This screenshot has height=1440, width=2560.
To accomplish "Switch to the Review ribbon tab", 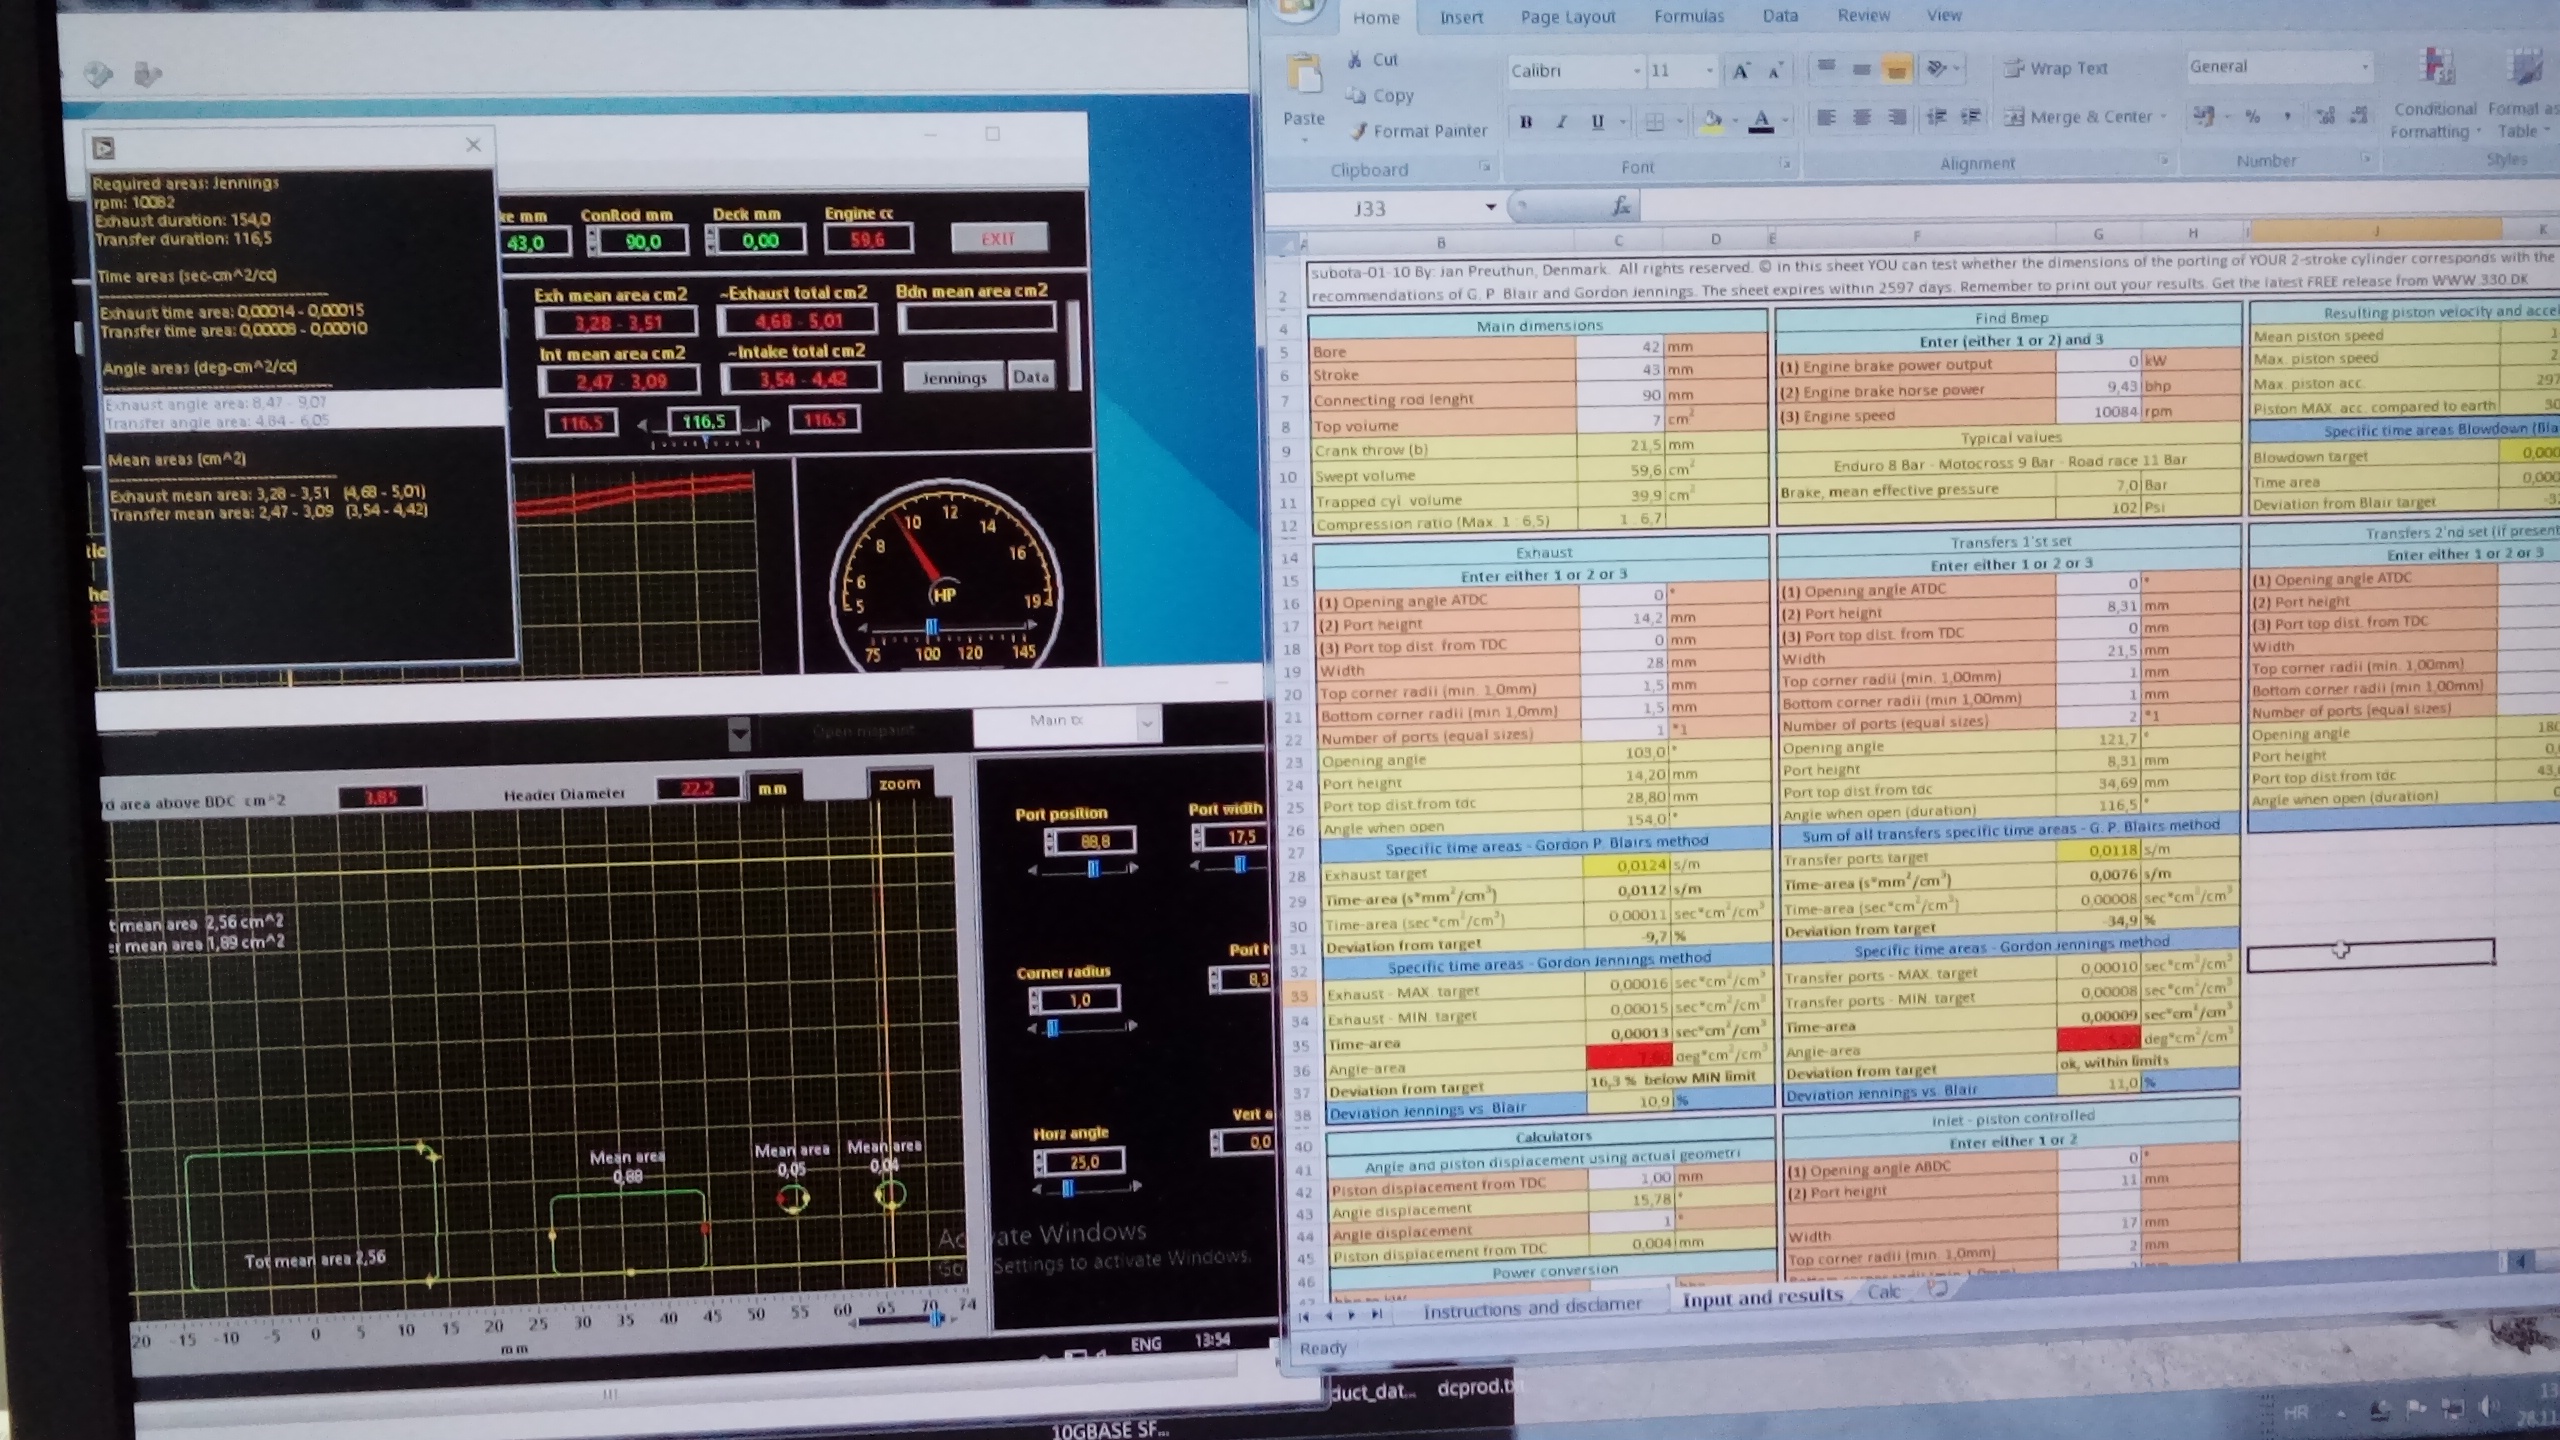I will (x=1863, y=15).
